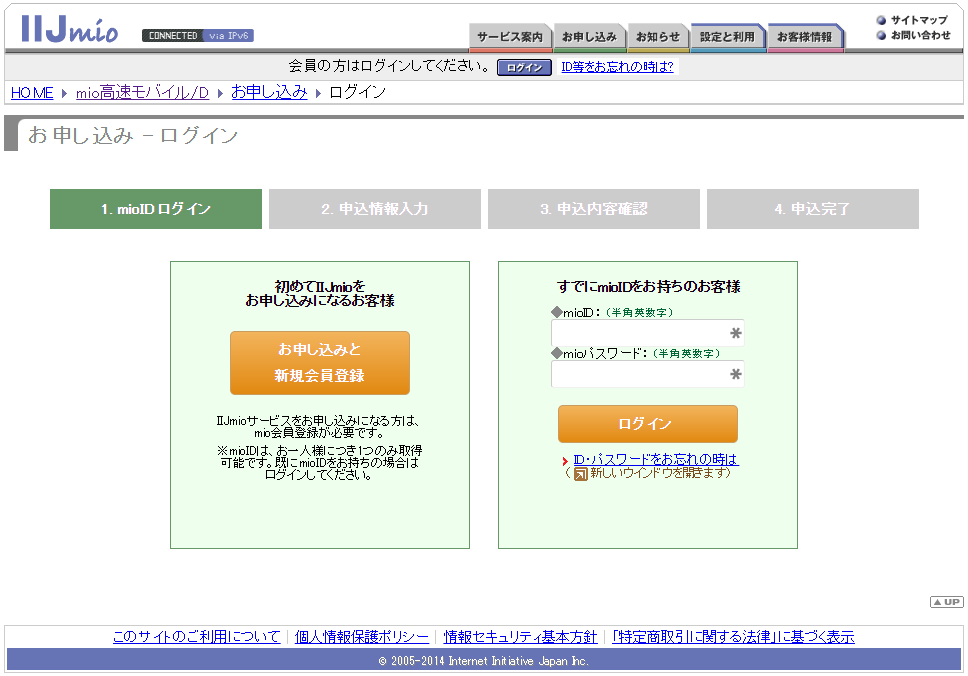Open mio高速モバイル/D breadcrumb link

tap(143, 93)
